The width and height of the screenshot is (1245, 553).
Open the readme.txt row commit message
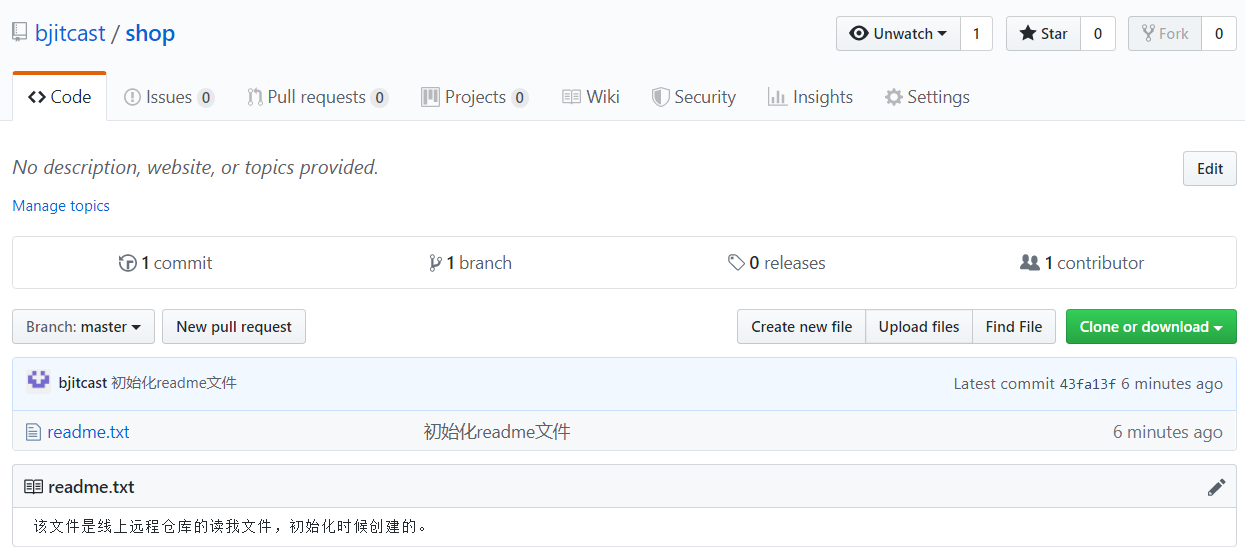(x=497, y=432)
